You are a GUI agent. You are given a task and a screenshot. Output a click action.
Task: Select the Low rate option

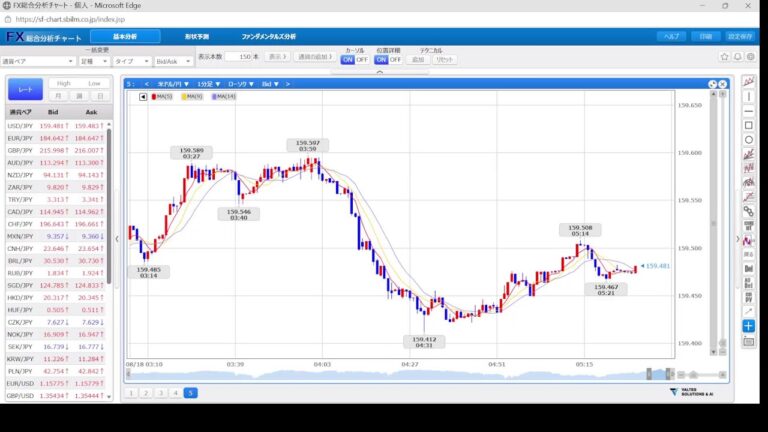(94, 84)
